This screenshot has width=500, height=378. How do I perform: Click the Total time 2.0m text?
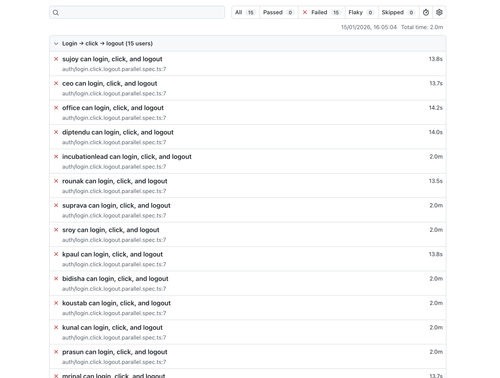tap(422, 27)
